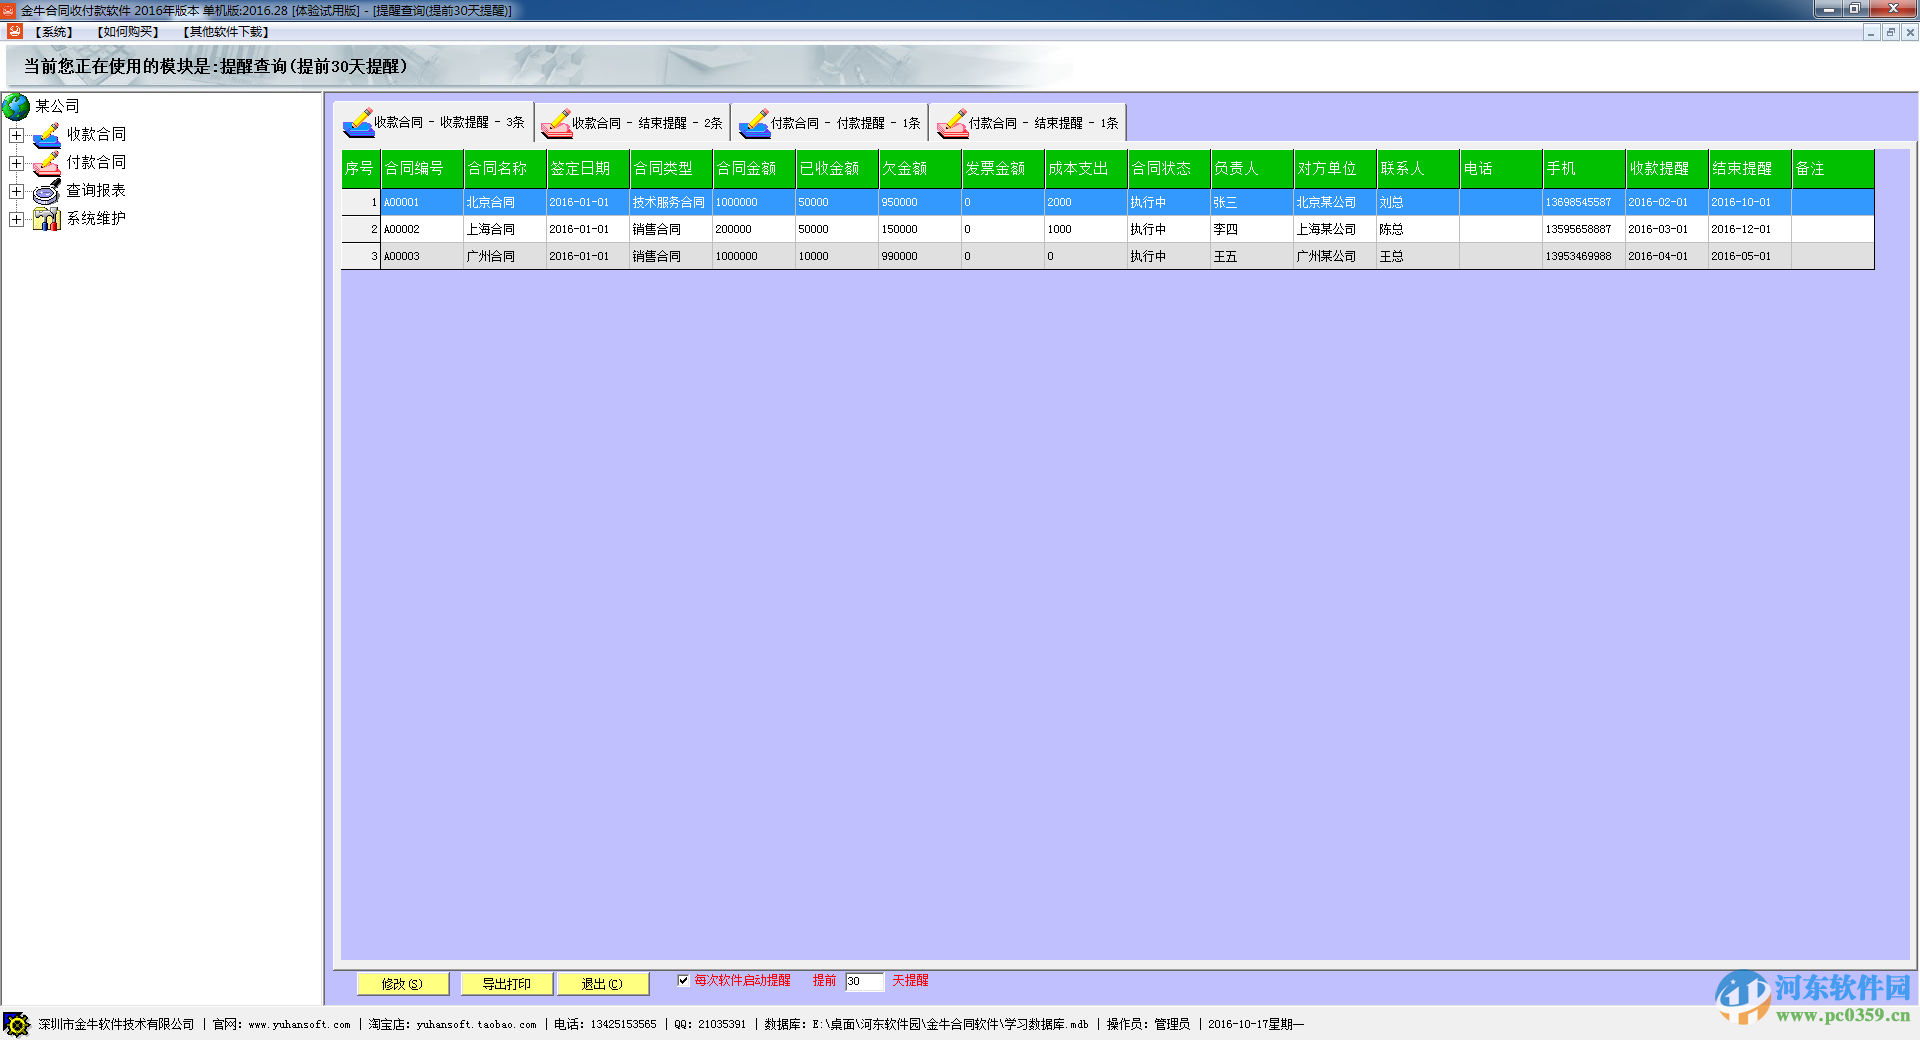Click www.yuhansoft.com in the status bar
This screenshot has height=1040, width=1920.
click(x=299, y=1025)
